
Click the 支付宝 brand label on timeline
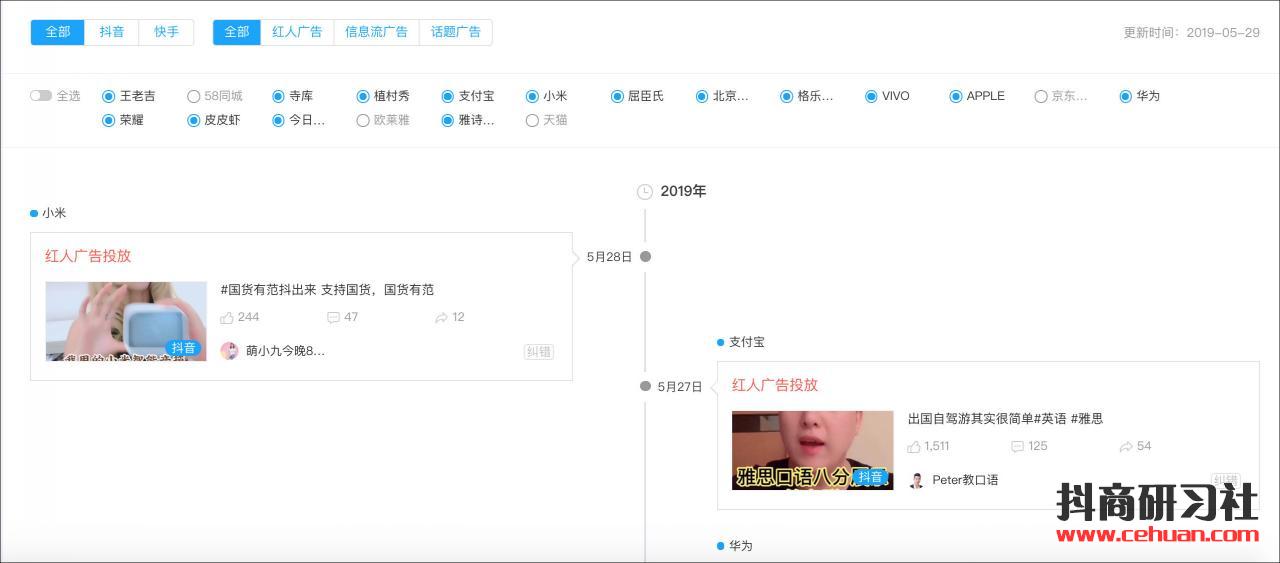point(747,342)
